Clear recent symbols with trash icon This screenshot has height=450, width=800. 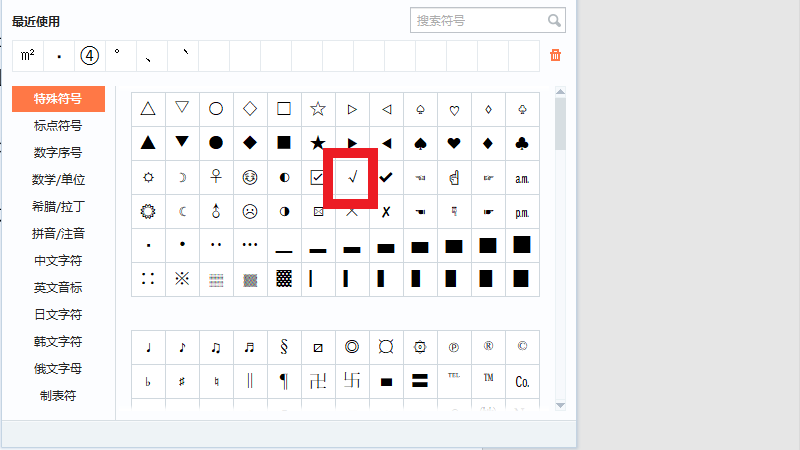[x=555, y=55]
